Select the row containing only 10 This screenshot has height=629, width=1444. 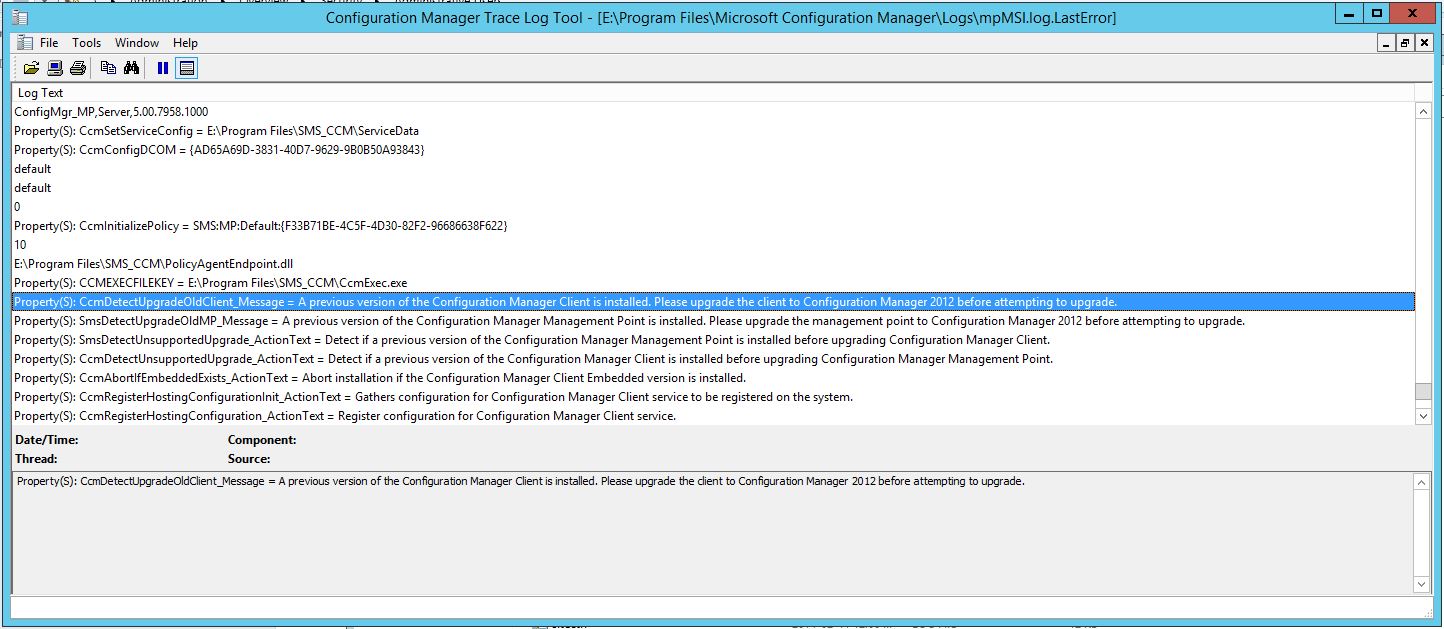click(713, 245)
